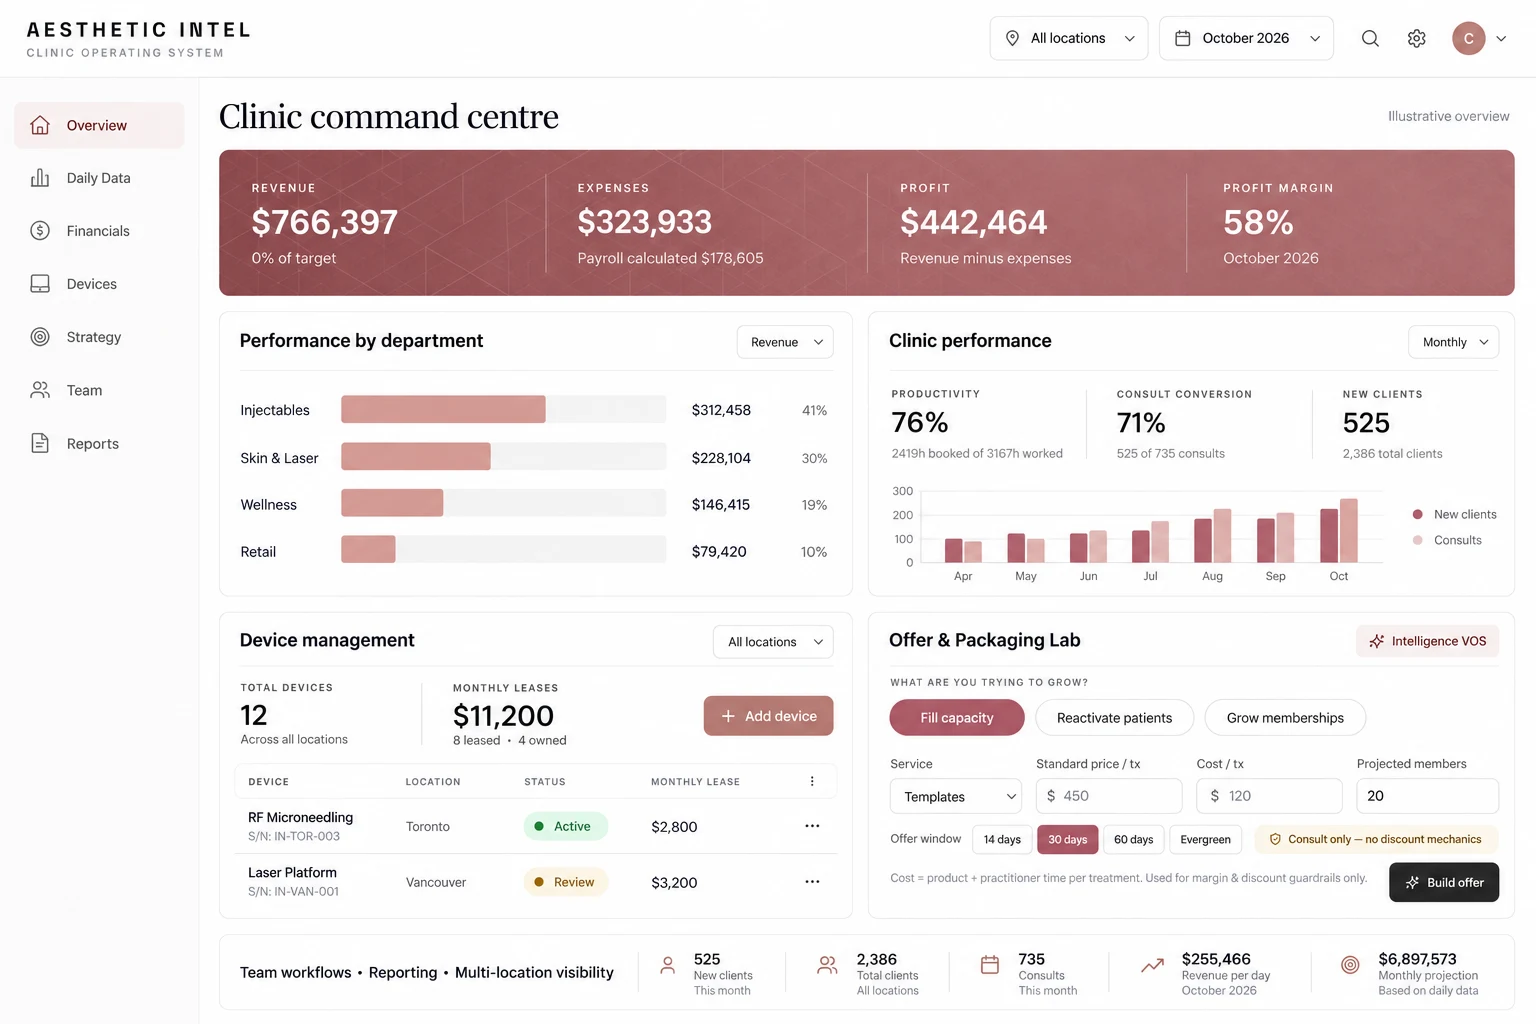Click the Review status badge
The width and height of the screenshot is (1536, 1024).
click(x=566, y=882)
